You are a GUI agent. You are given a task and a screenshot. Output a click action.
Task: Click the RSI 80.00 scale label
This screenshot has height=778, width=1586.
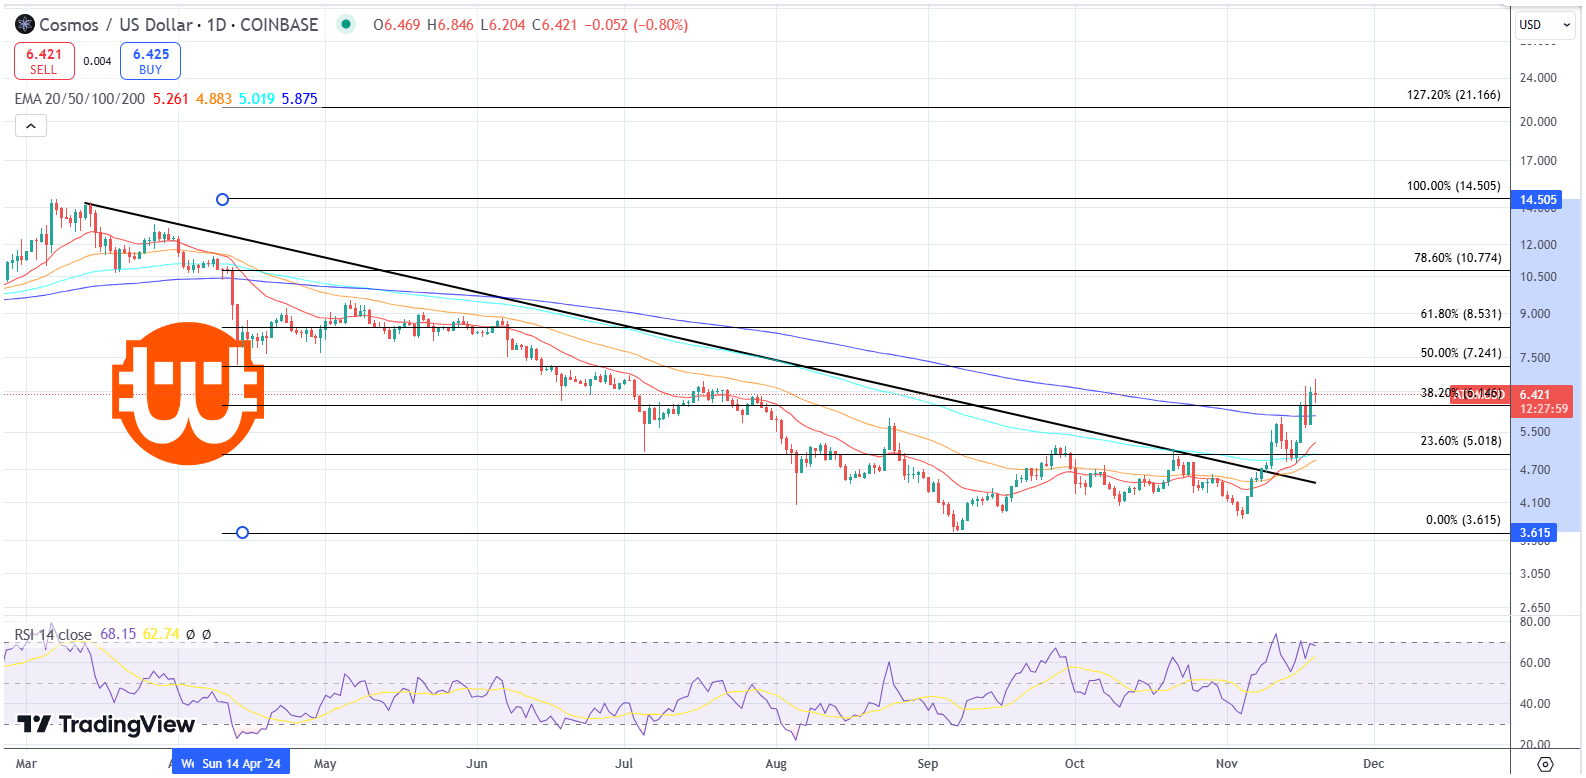1535,622
